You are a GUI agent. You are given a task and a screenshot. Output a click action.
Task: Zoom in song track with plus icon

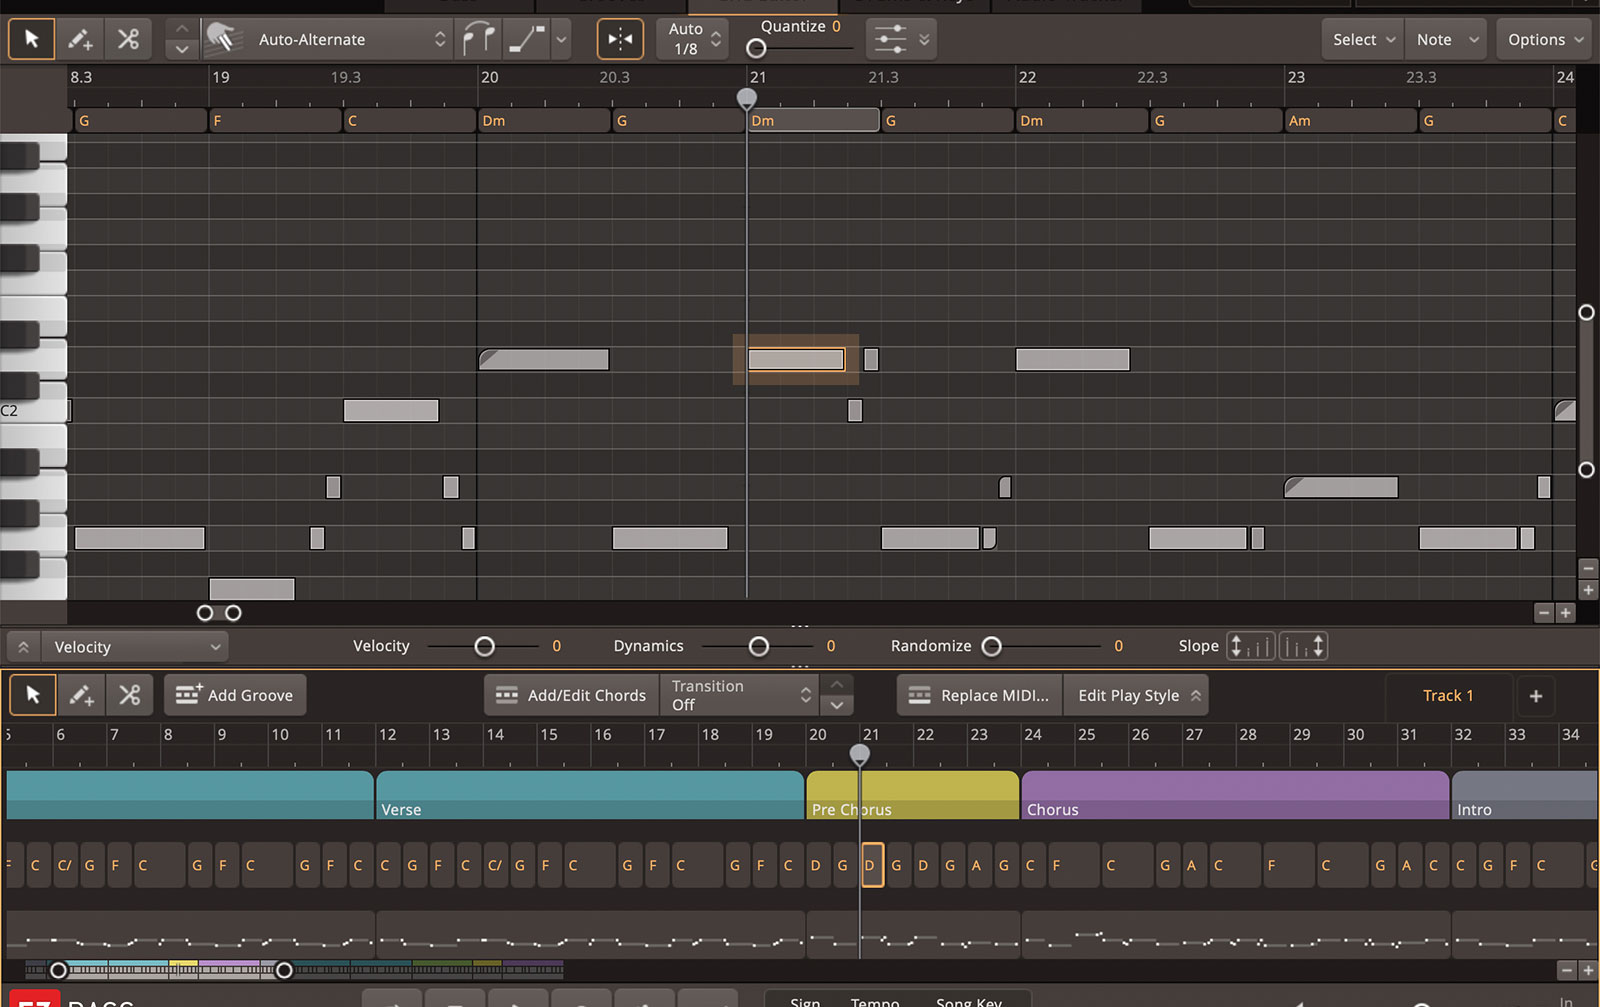click(1588, 970)
